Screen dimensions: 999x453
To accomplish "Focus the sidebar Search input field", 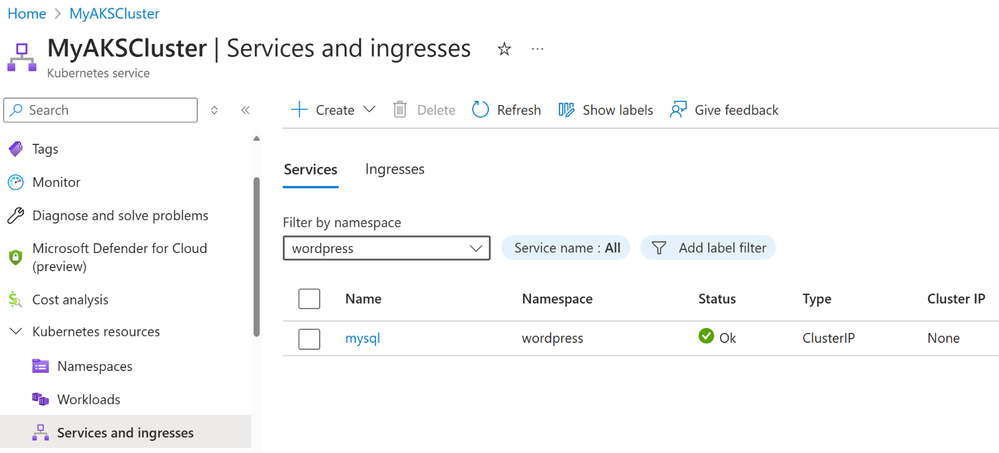I will pos(101,110).
